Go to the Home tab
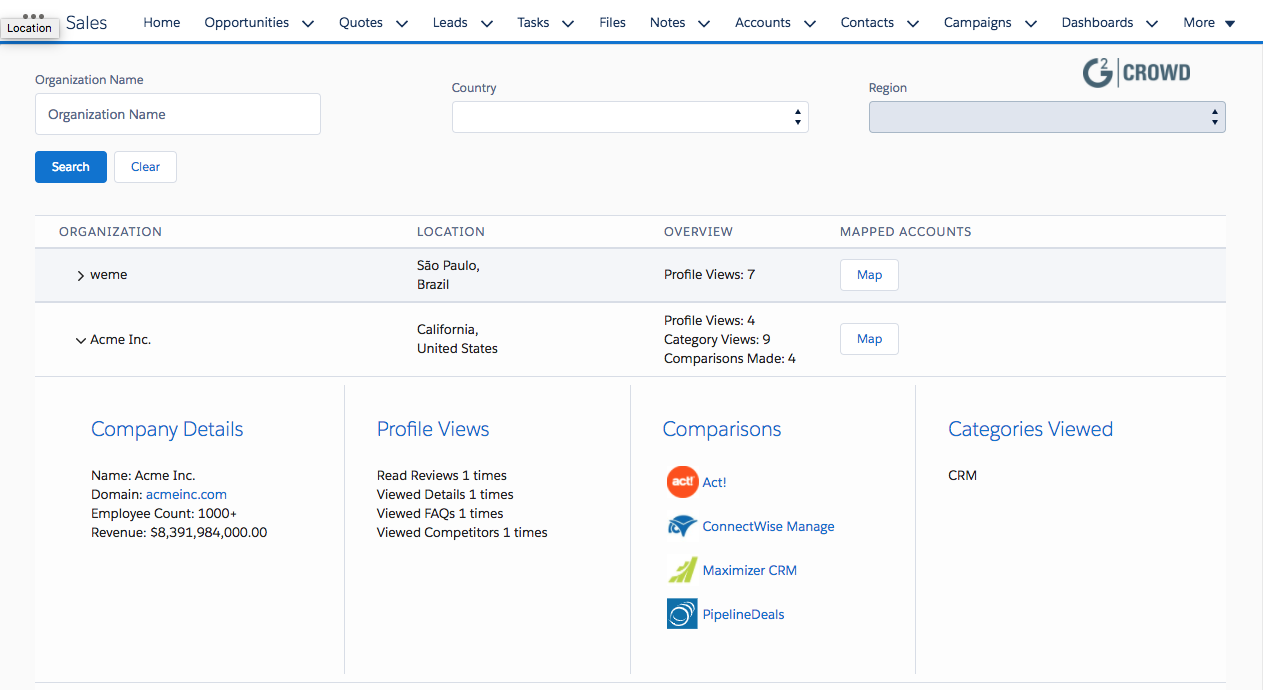Image resolution: width=1263 pixels, height=690 pixels. click(x=162, y=23)
